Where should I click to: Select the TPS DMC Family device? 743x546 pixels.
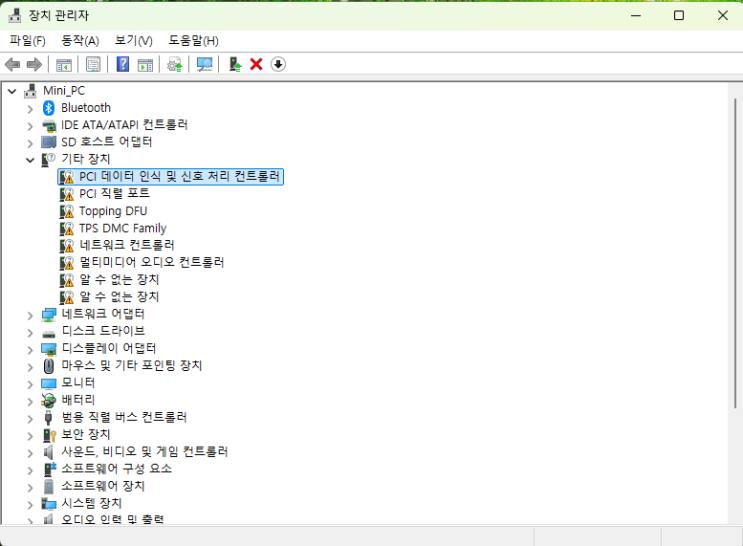pyautogui.click(x=123, y=228)
